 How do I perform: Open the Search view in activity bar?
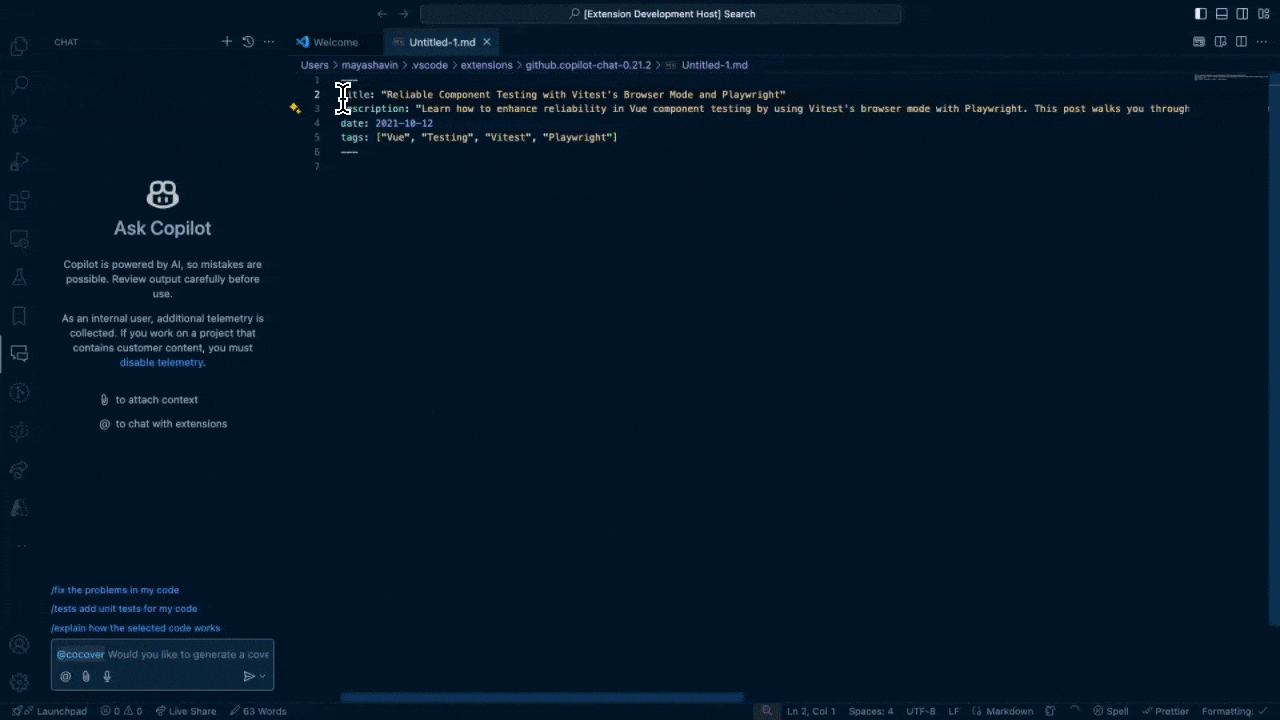click(19, 85)
